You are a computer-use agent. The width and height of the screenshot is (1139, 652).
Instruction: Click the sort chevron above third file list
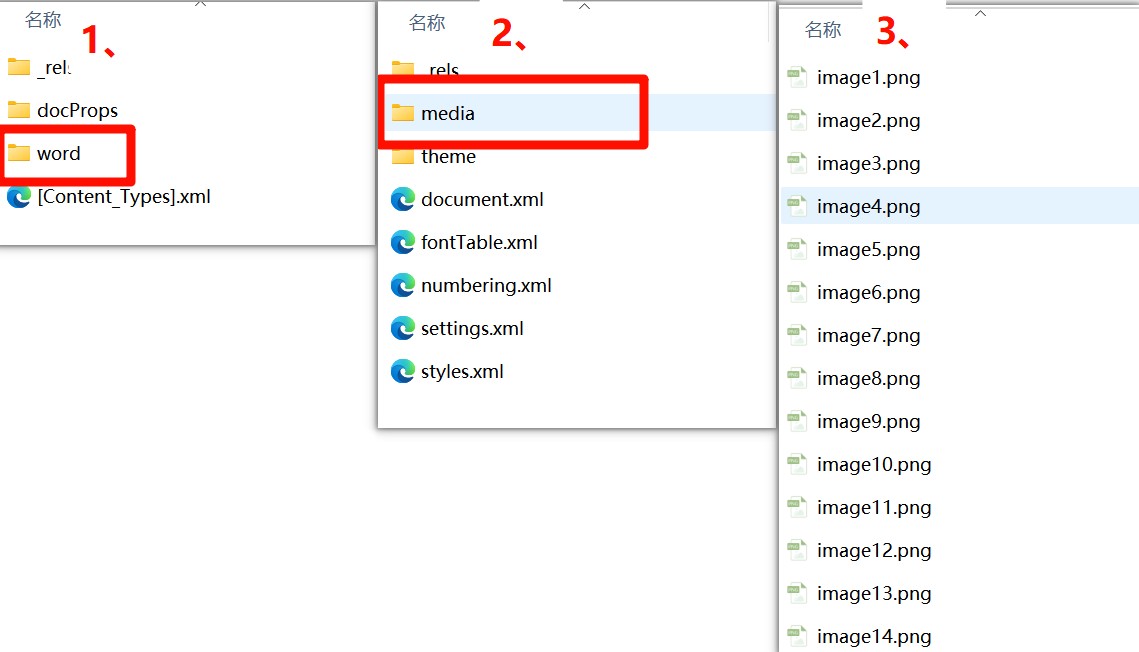981,13
